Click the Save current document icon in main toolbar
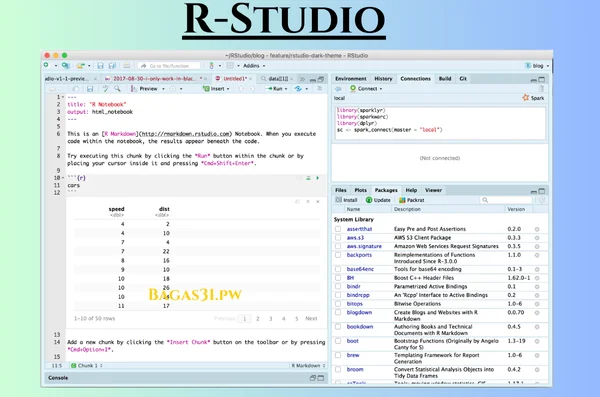Screen dimensions: 600x397 (x=100, y=65)
